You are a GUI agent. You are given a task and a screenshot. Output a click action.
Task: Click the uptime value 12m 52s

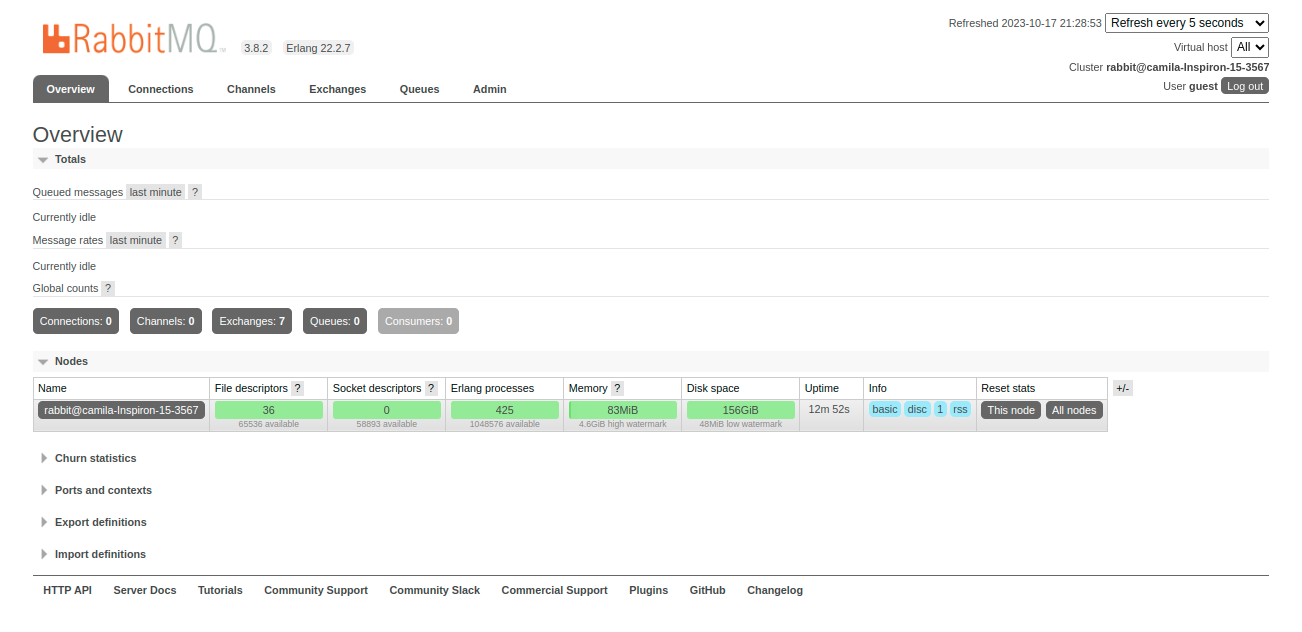point(829,409)
